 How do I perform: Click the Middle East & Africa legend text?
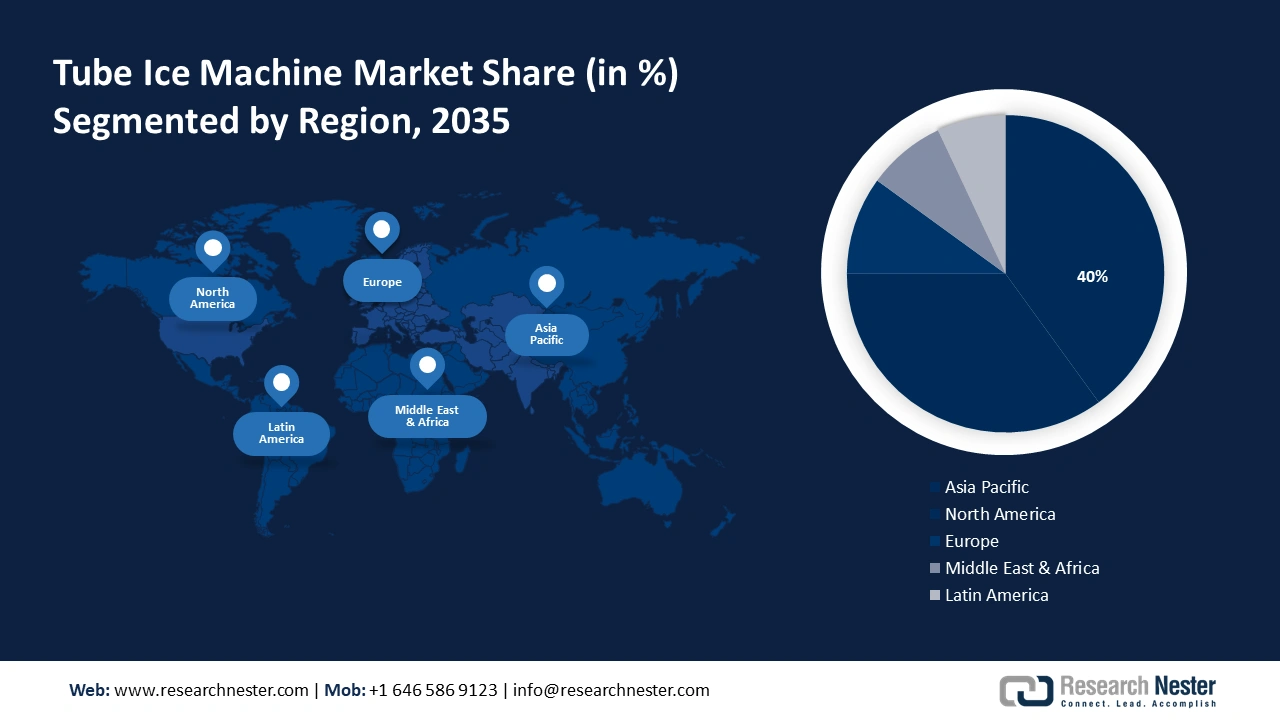(1022, 568)
